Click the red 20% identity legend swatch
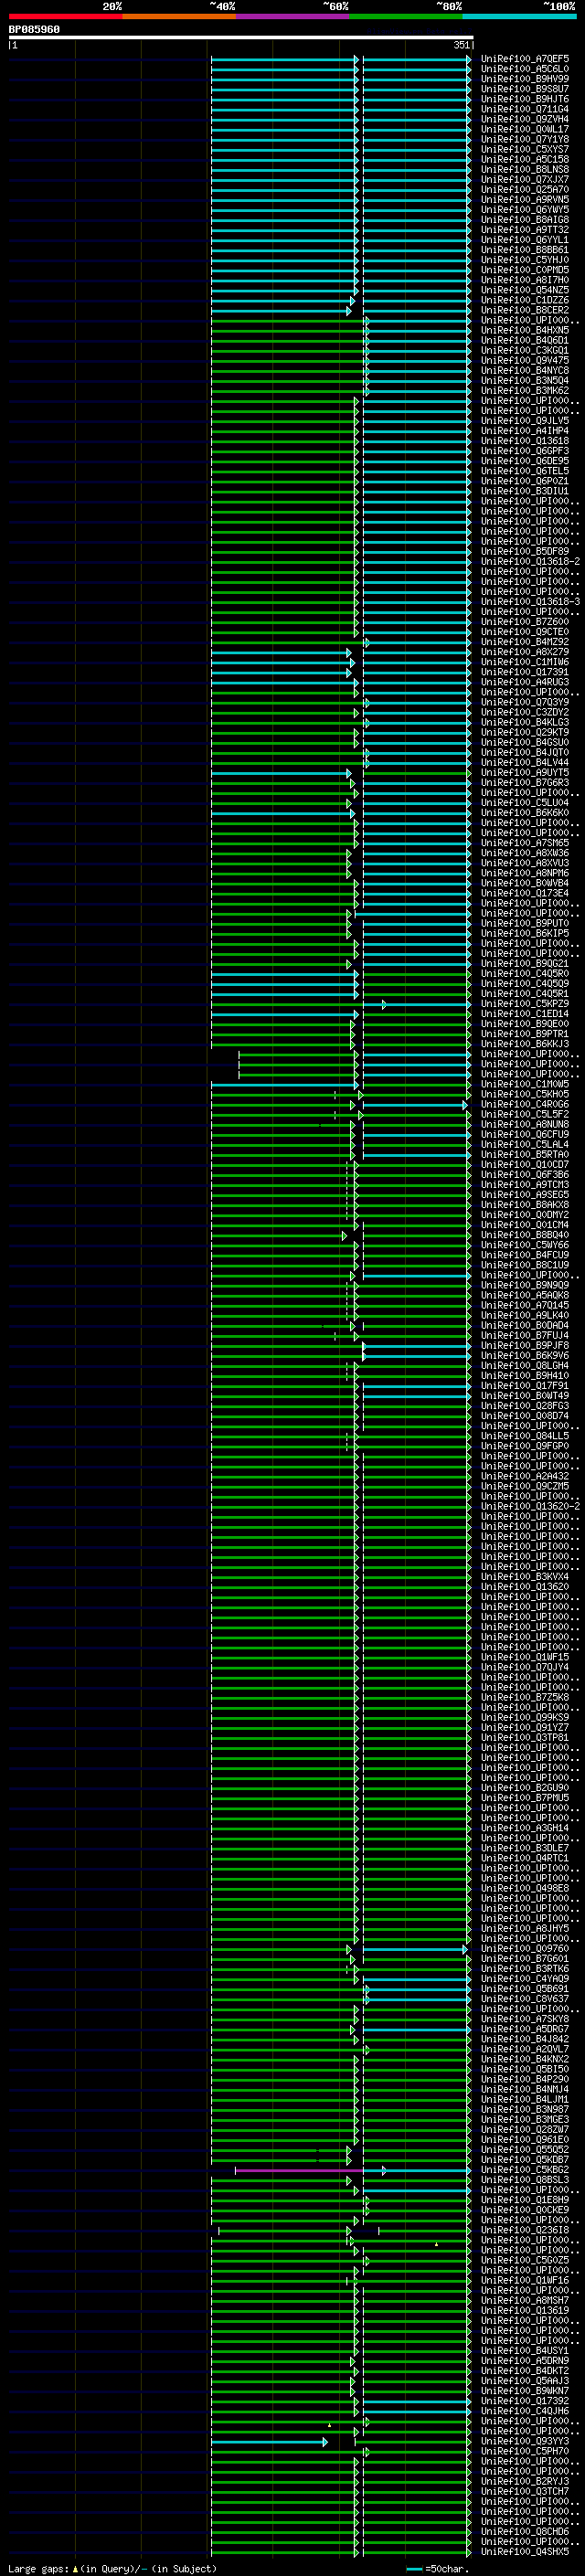This screenshot has height=2576, width=585. [65, 16]
